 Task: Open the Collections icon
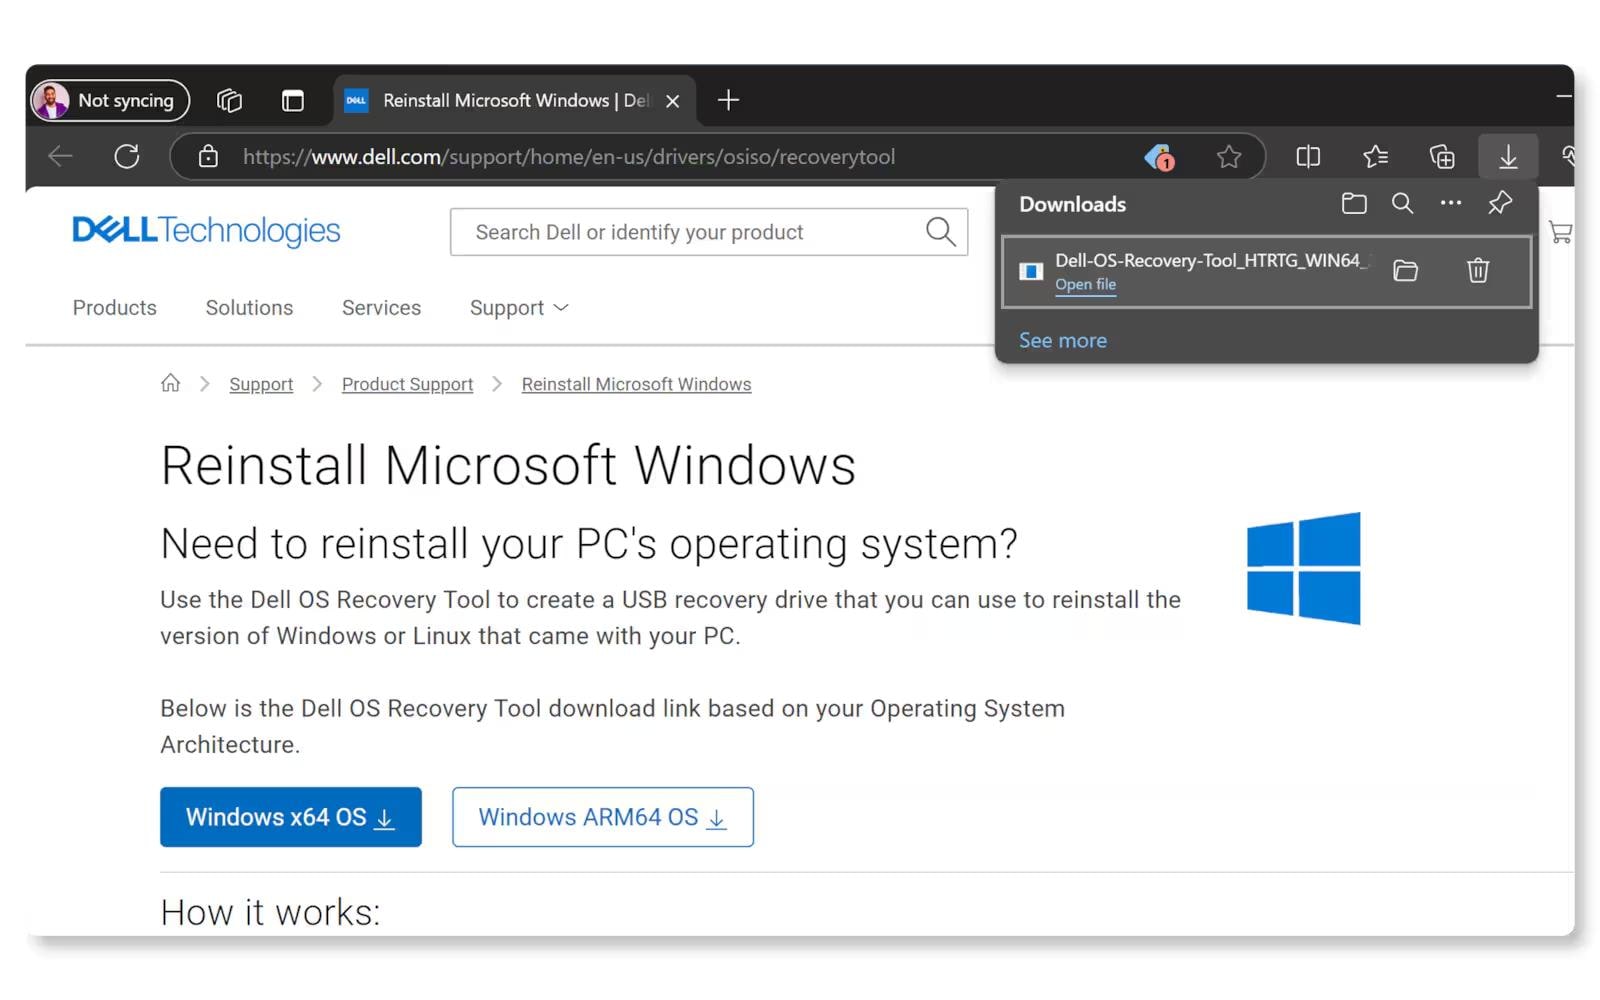click(x=1442, y=157)
